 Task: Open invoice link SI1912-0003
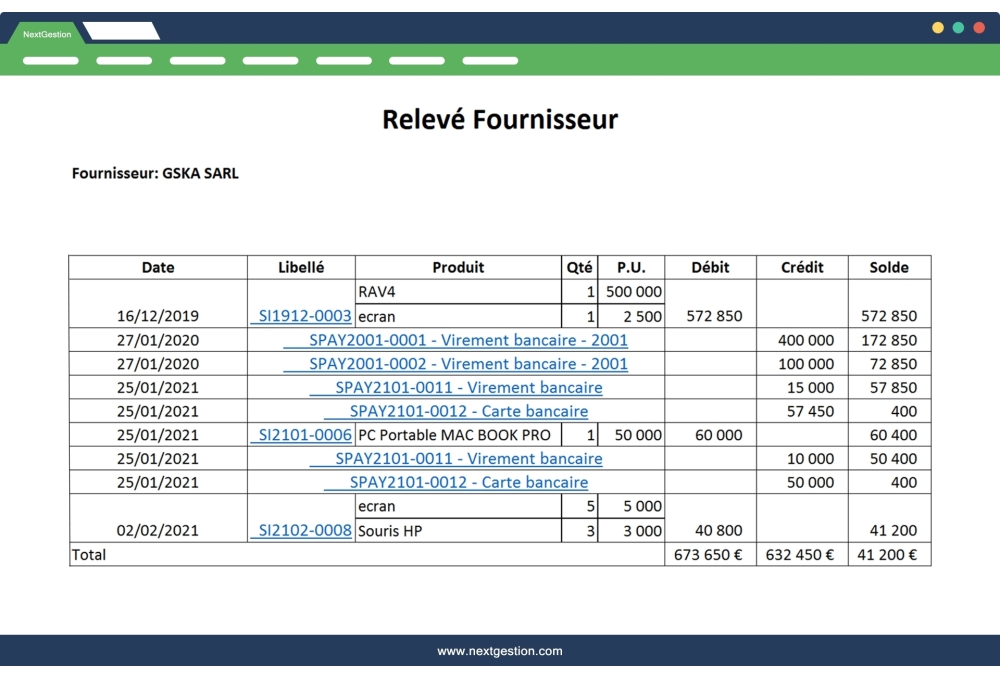coord(301,316)
